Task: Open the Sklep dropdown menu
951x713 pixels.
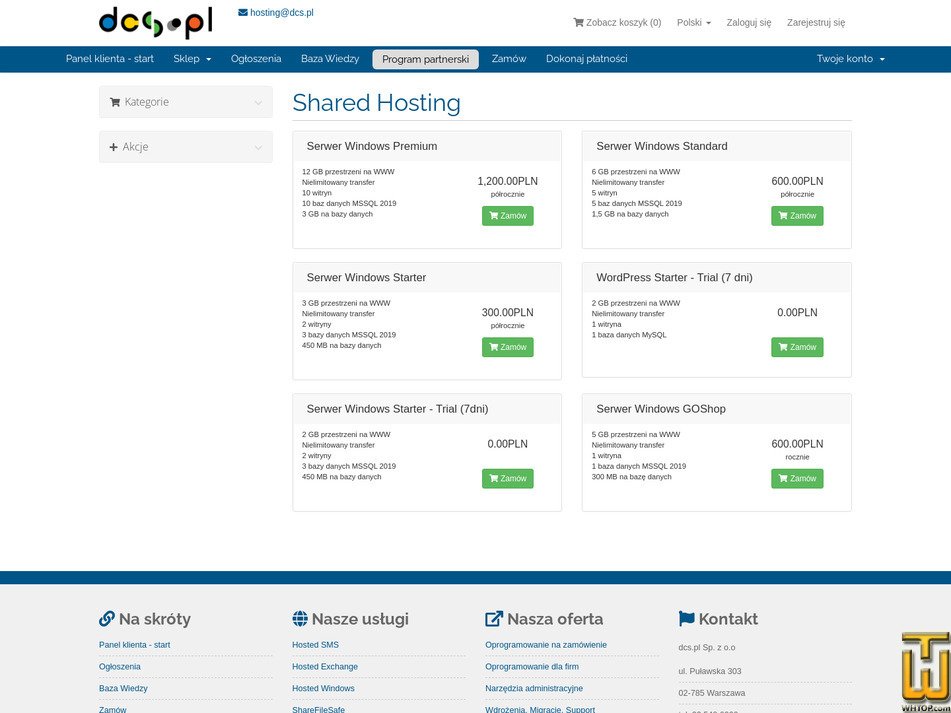Action: coord(192,59)
